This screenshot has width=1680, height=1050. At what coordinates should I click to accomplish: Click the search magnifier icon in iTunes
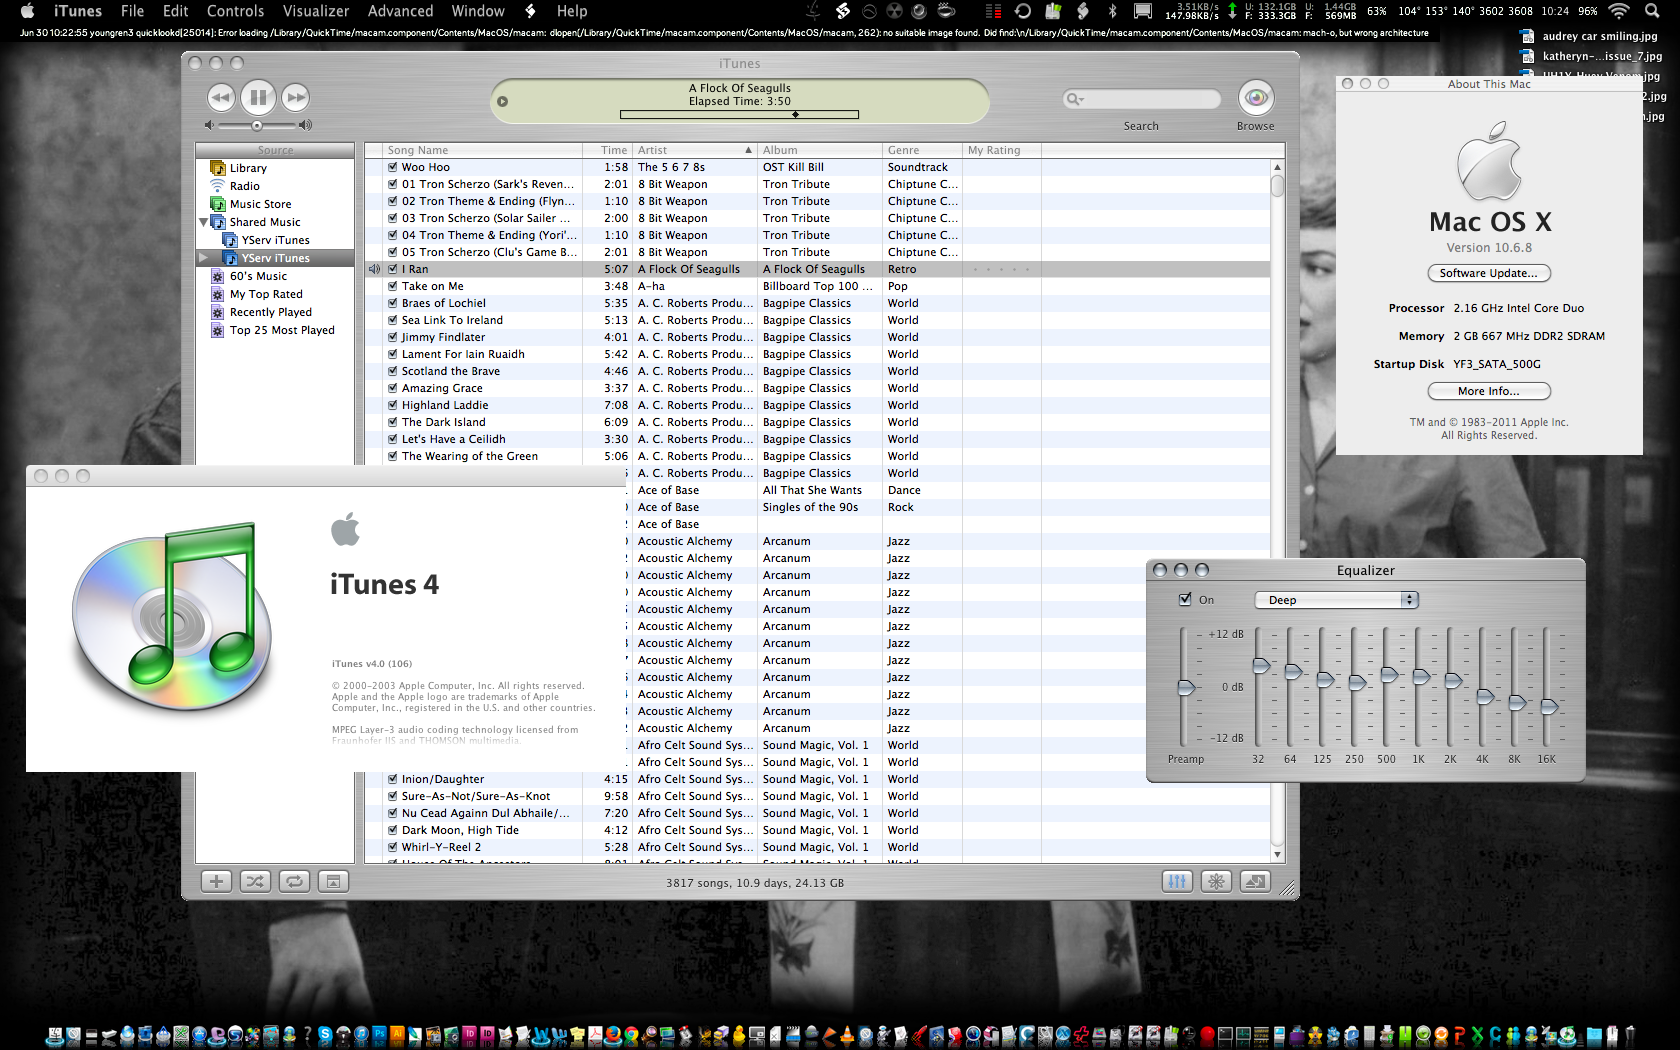coord(1075,99)
